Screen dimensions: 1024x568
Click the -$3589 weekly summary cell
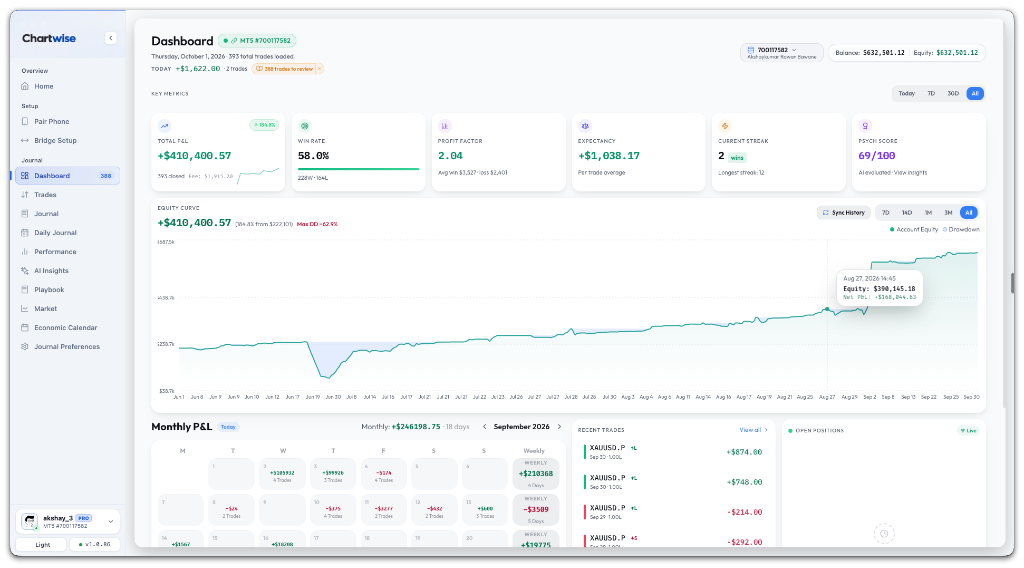[x=536, y=509]
